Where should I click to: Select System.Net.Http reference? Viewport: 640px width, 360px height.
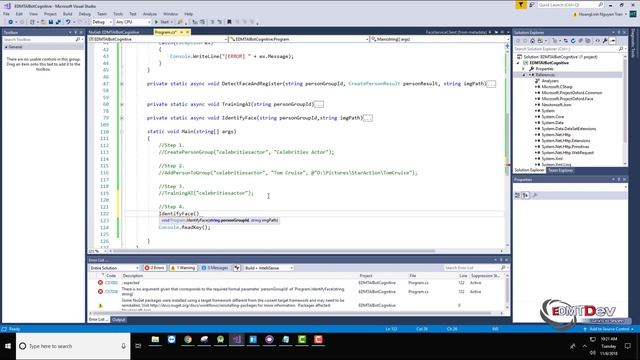[x=556, y=135]
